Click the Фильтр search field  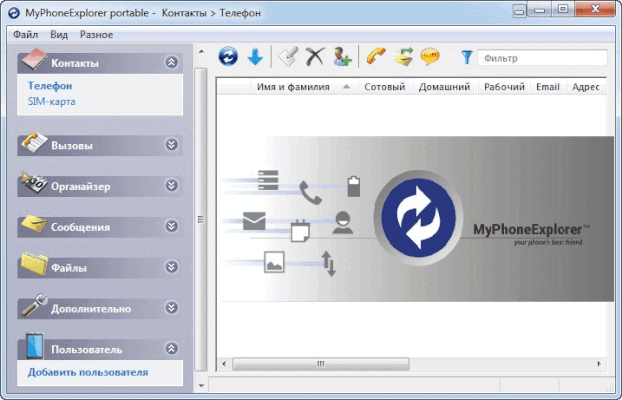(x=542, y=58)
